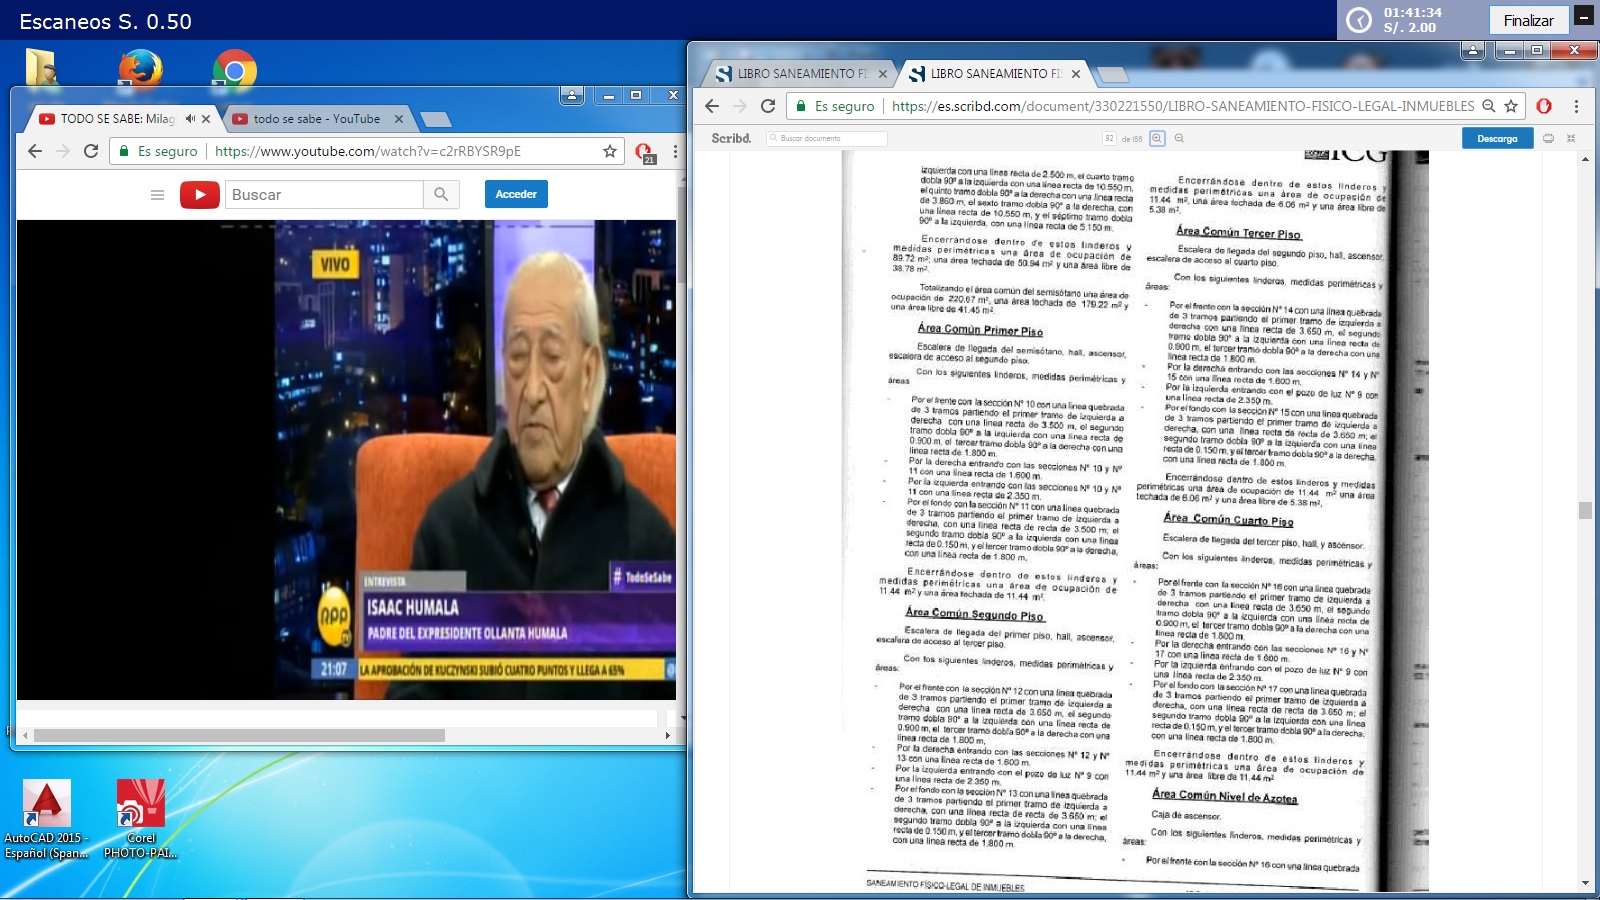Reload the Scribd page

coord(768,106)
